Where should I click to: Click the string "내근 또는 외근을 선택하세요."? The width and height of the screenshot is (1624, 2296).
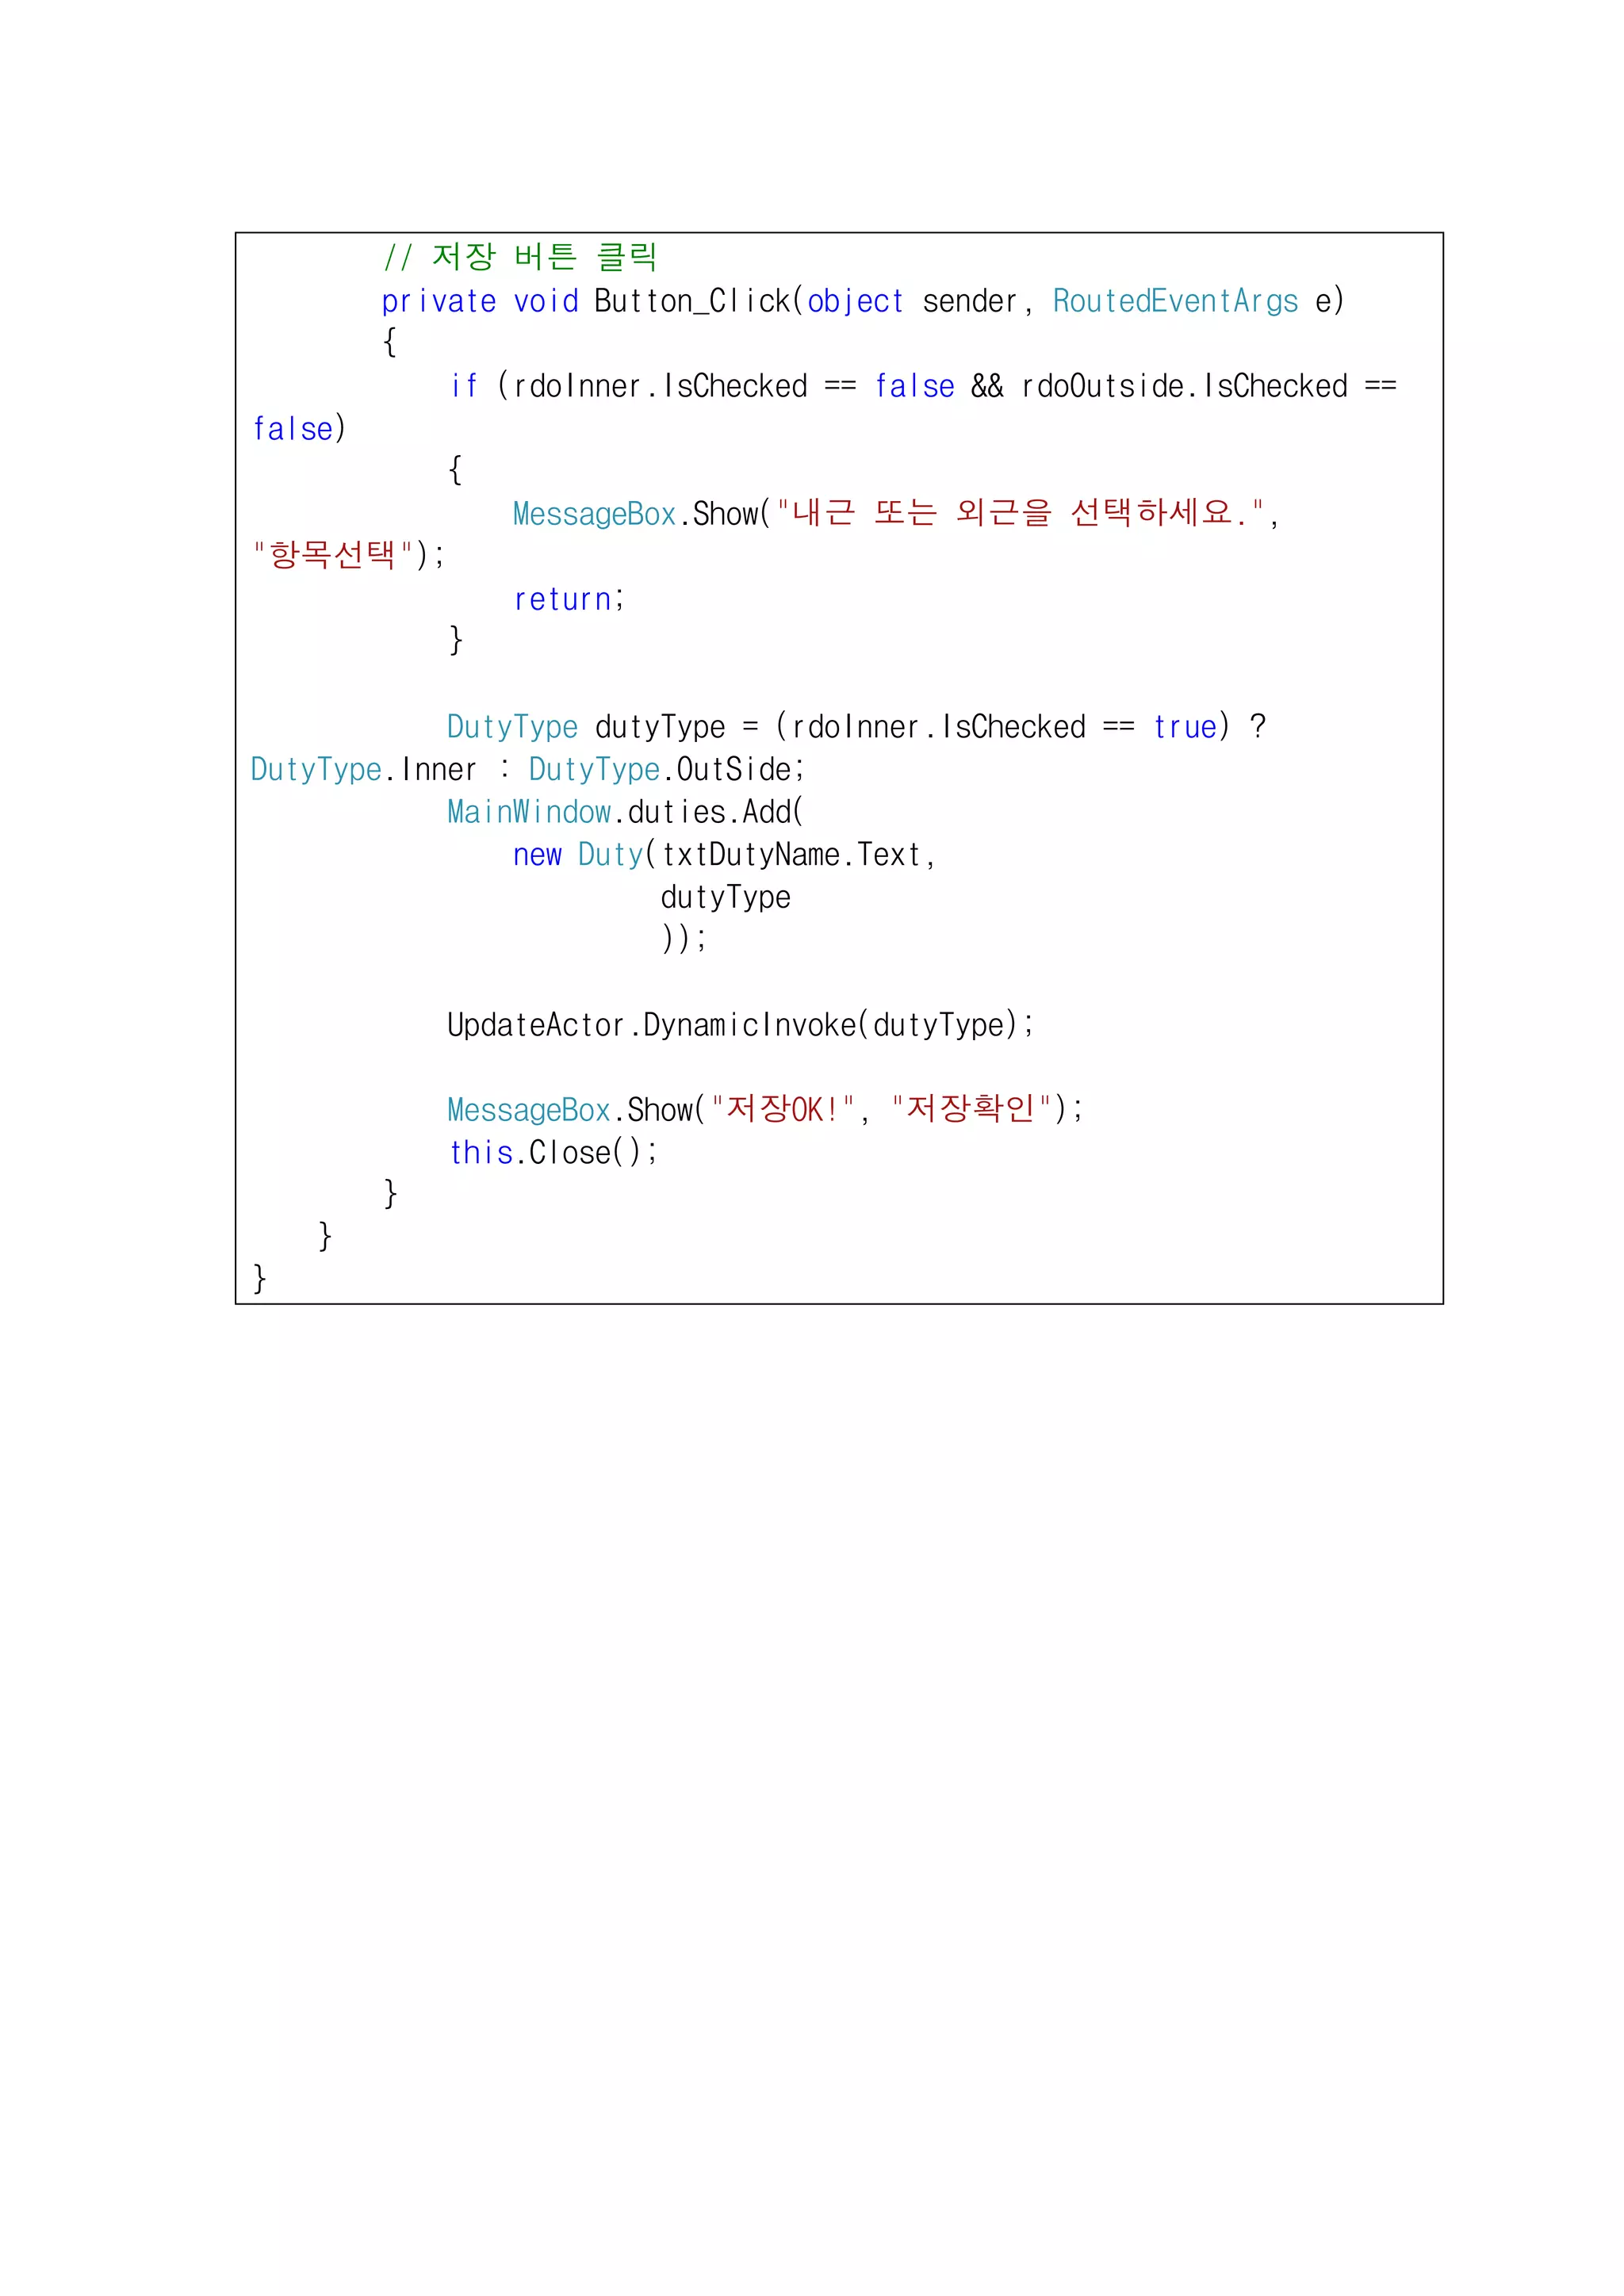click(x=1021, y=513)
